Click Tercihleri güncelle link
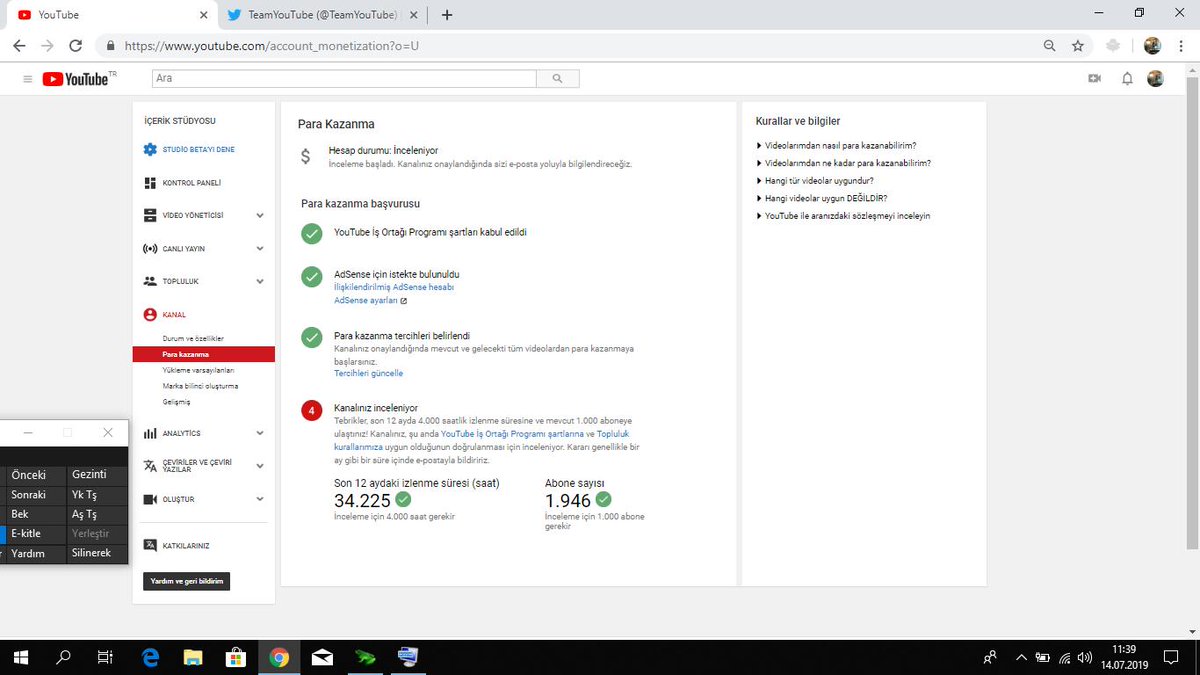This screenshot has height=675, width=1200. 368,373
